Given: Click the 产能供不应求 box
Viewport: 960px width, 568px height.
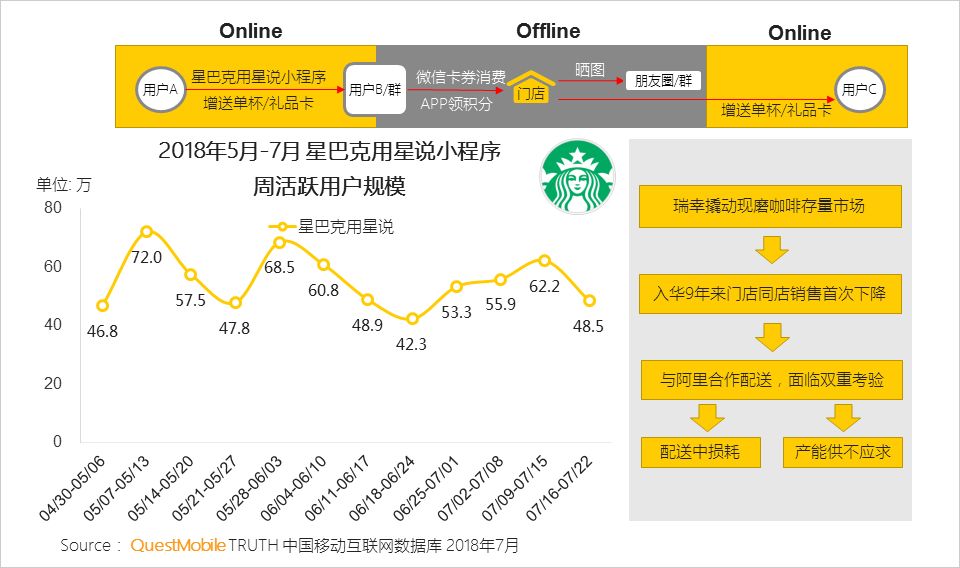Looking at the screenshot, I should point(842,452).
